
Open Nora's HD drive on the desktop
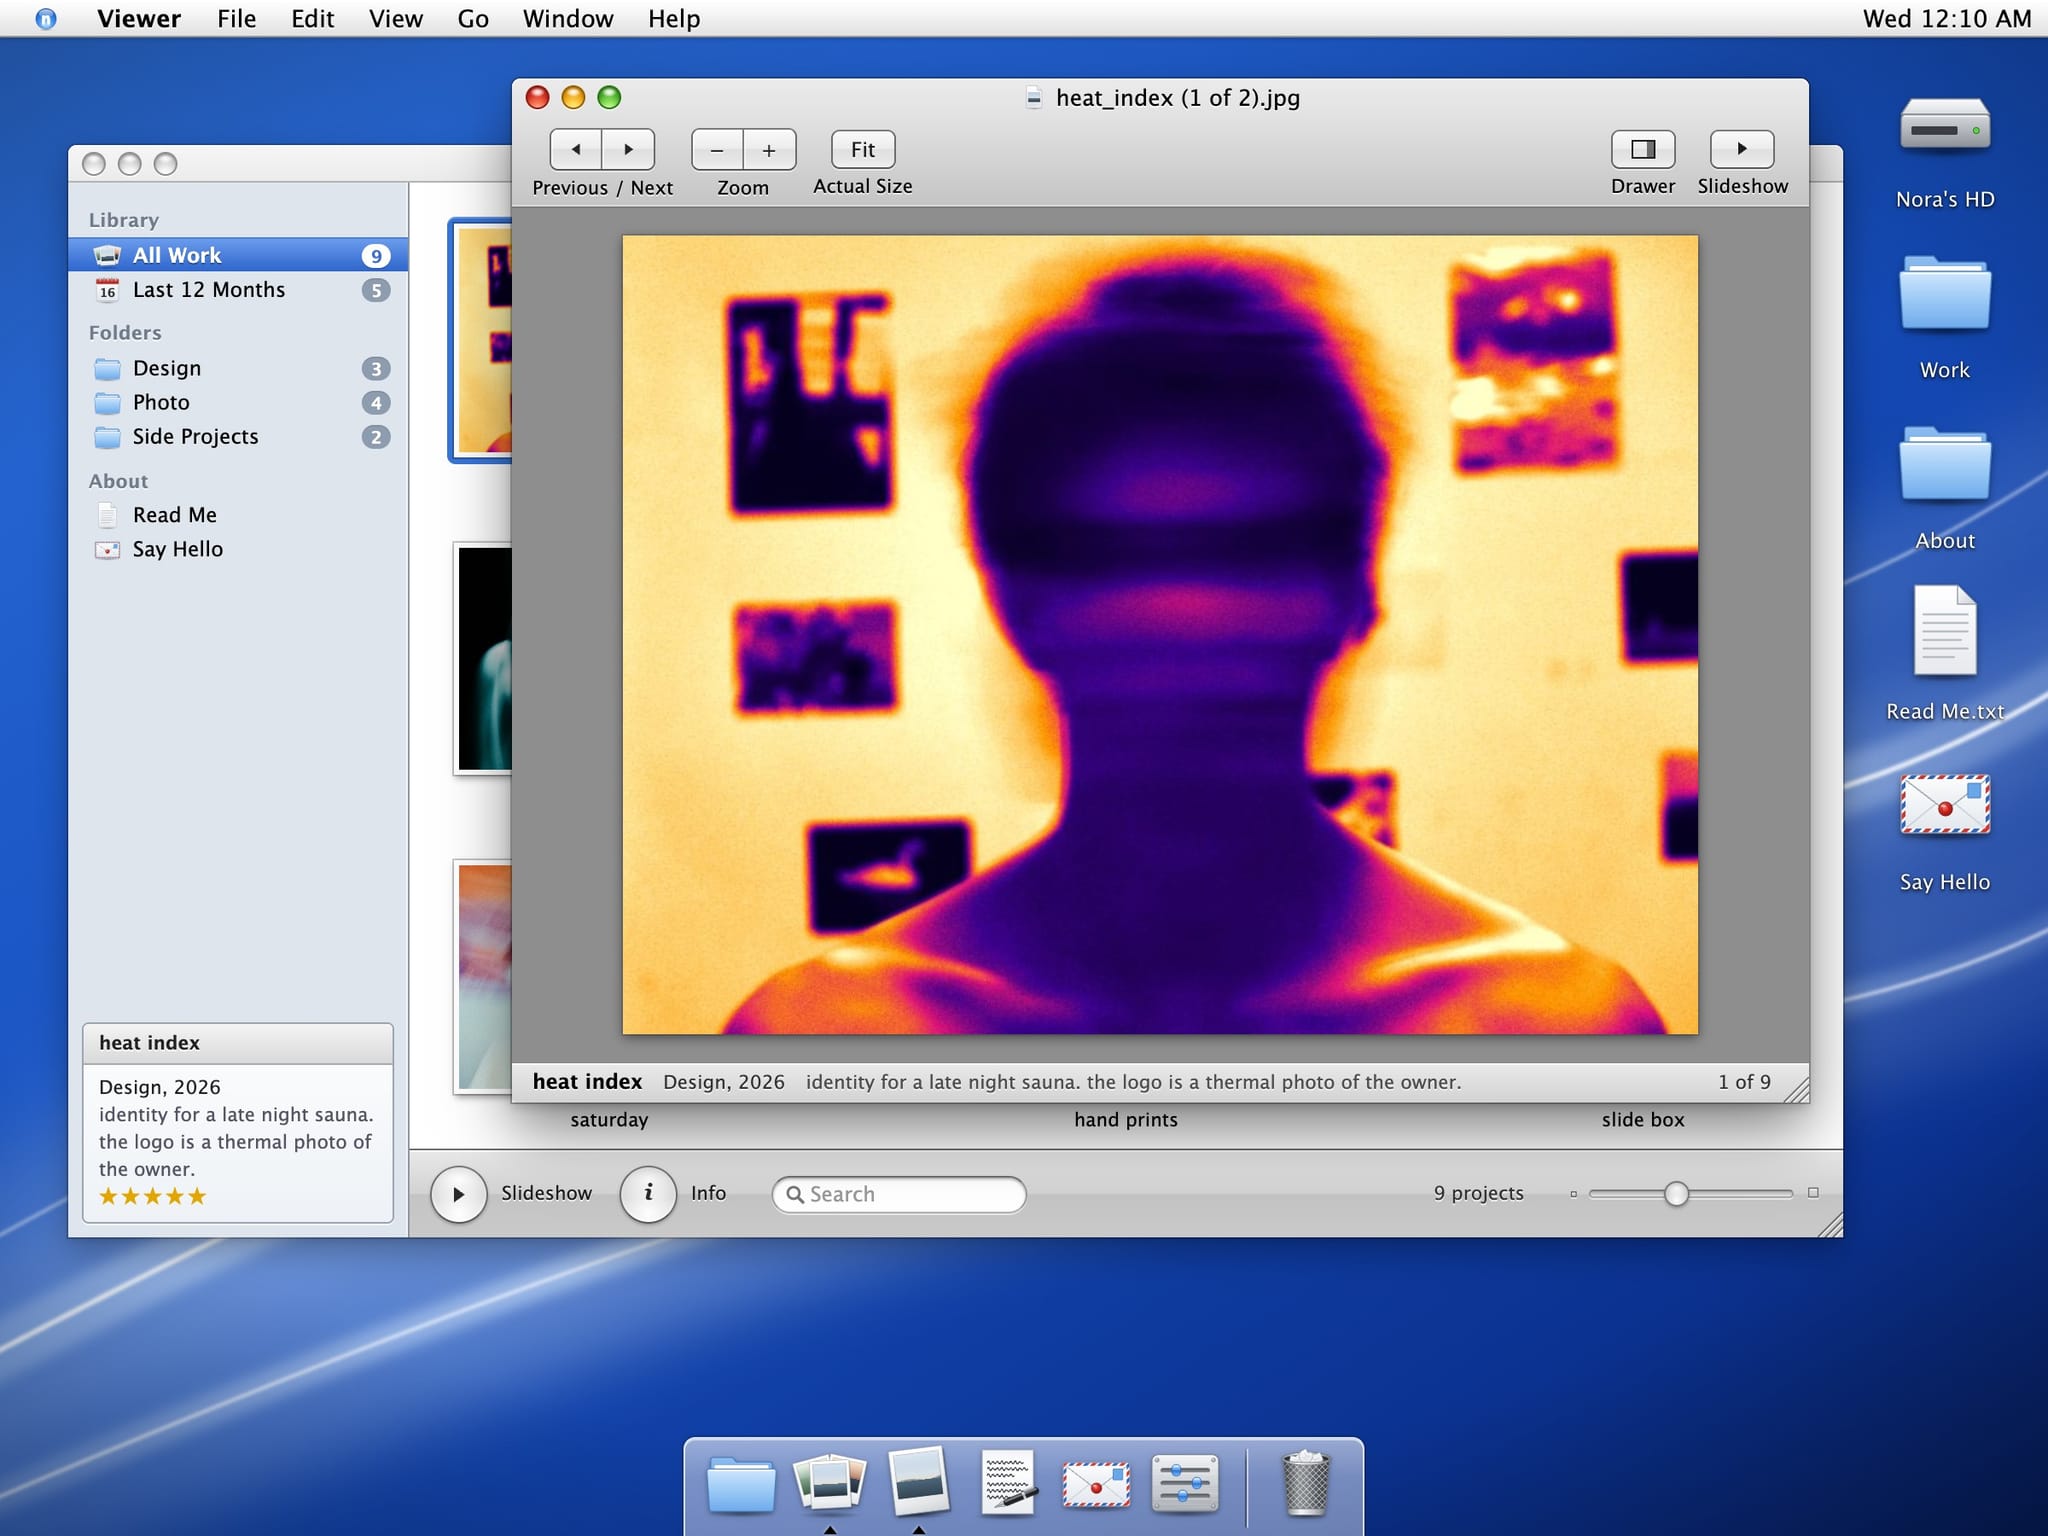[x=1945, y=127]
